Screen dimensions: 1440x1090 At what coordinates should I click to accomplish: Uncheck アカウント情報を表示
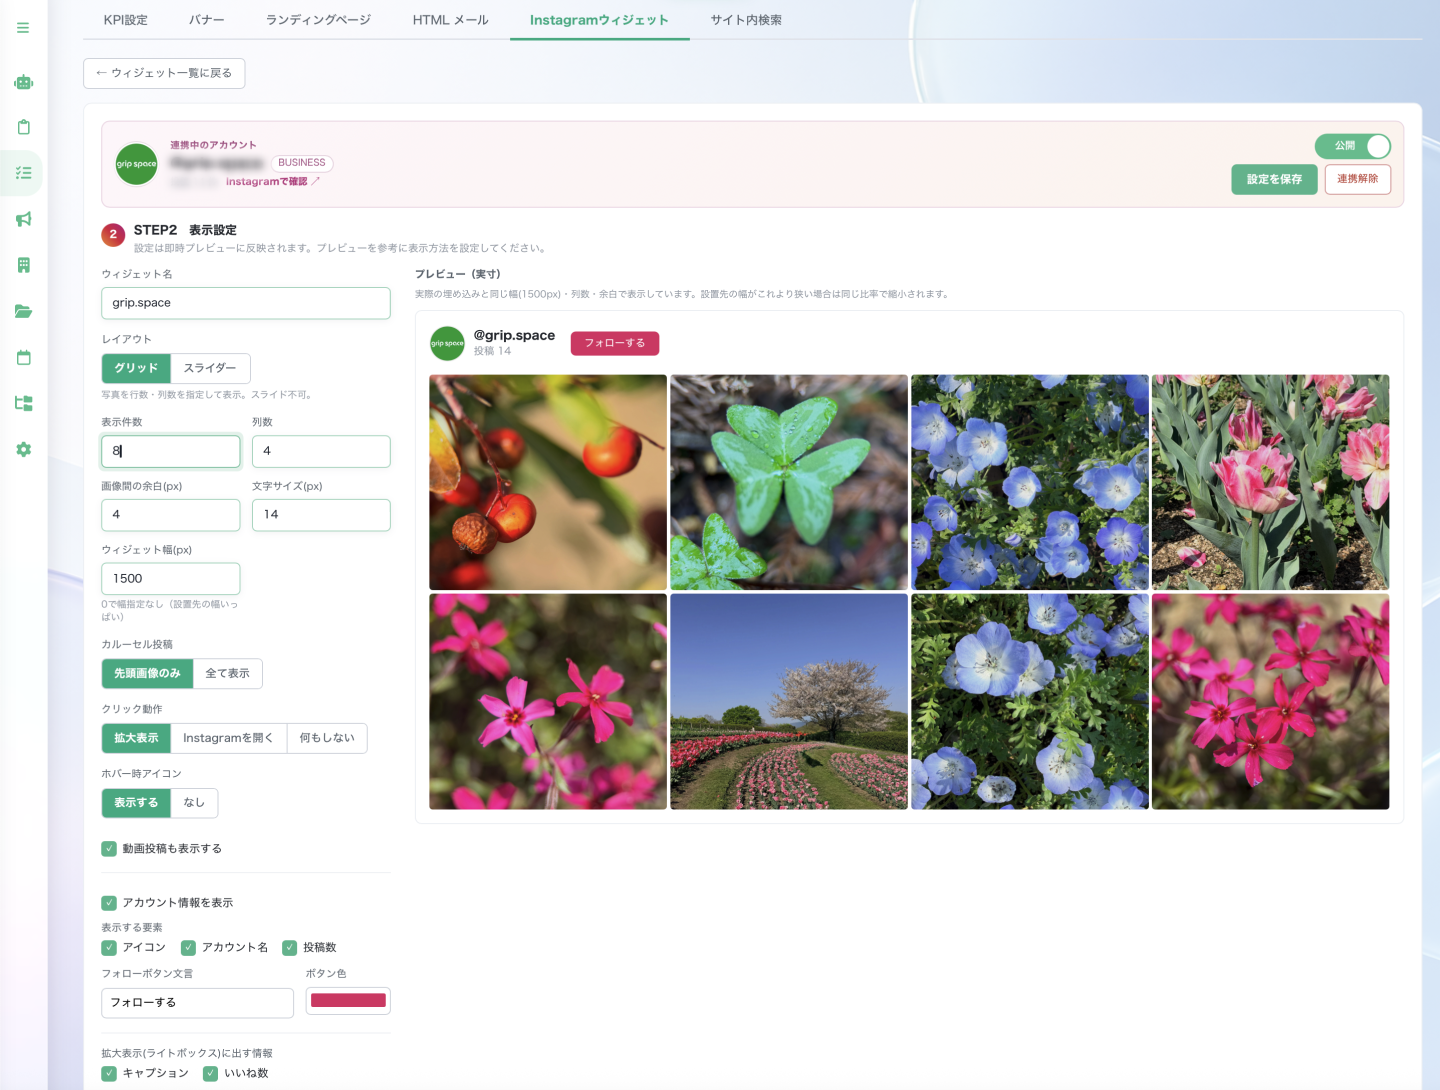[x=109, y=903]
